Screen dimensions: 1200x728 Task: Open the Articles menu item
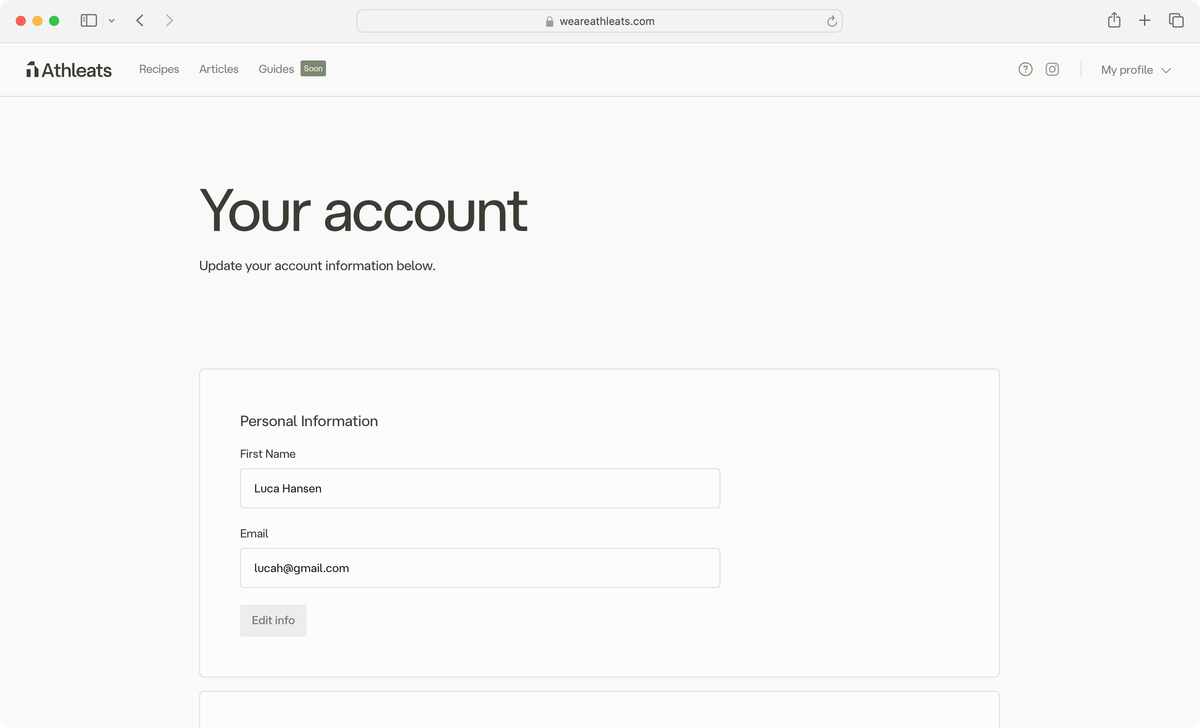(x=219, y=69)
